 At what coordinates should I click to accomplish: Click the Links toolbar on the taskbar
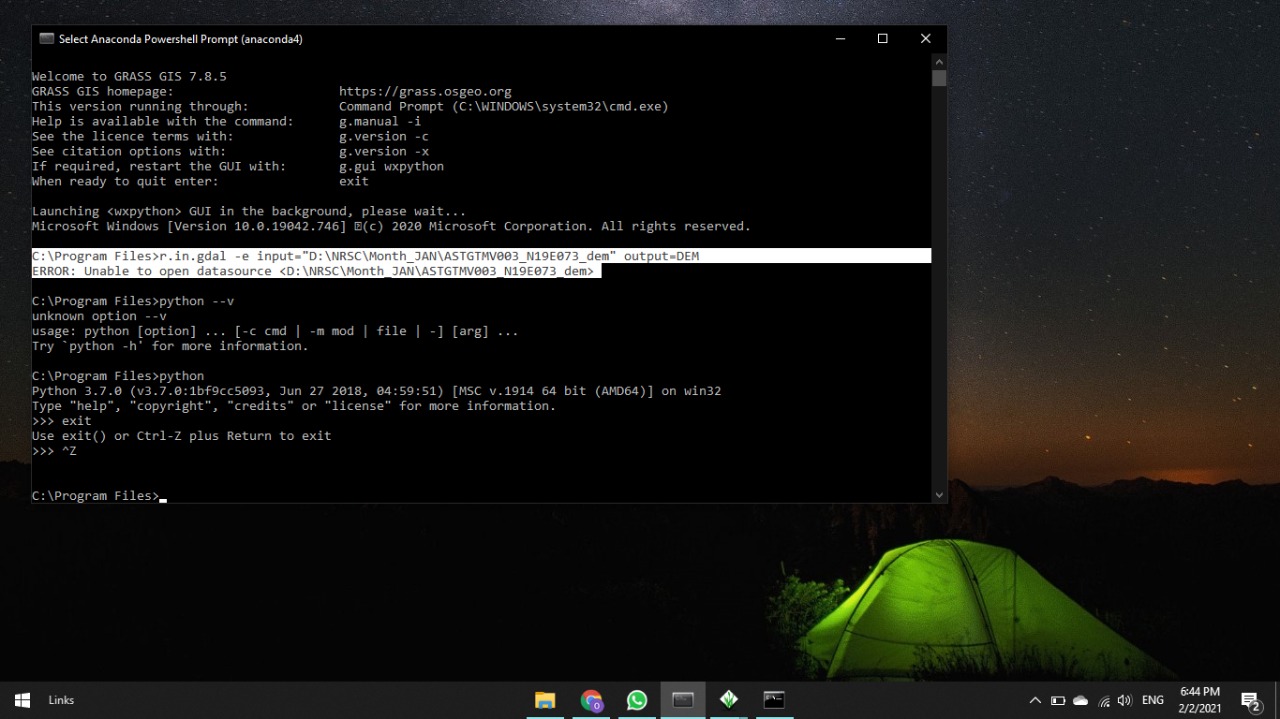coord(61,700)
